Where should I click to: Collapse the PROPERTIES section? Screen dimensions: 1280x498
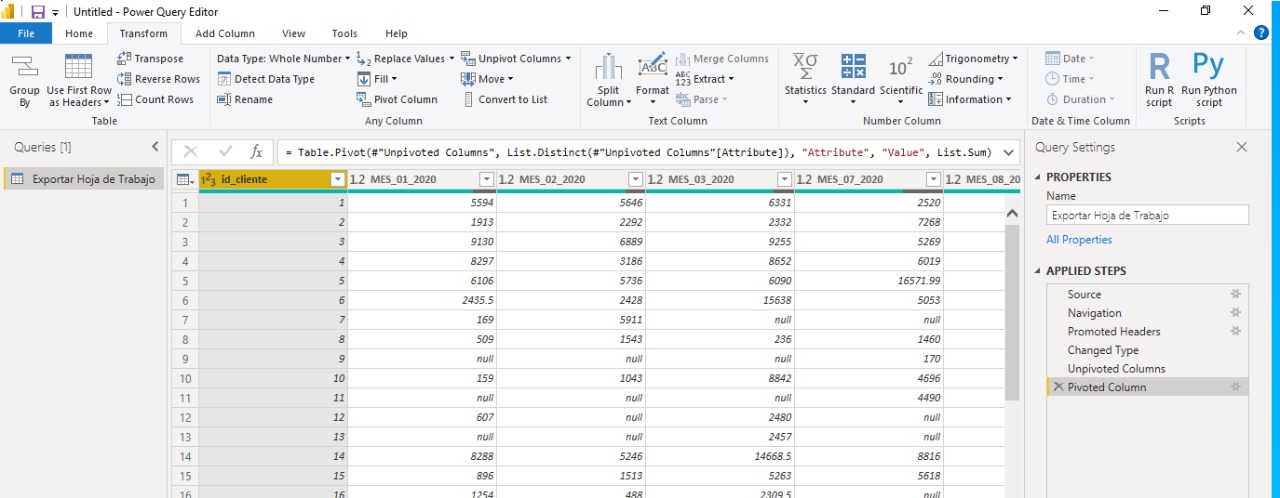pos(1037,177)
